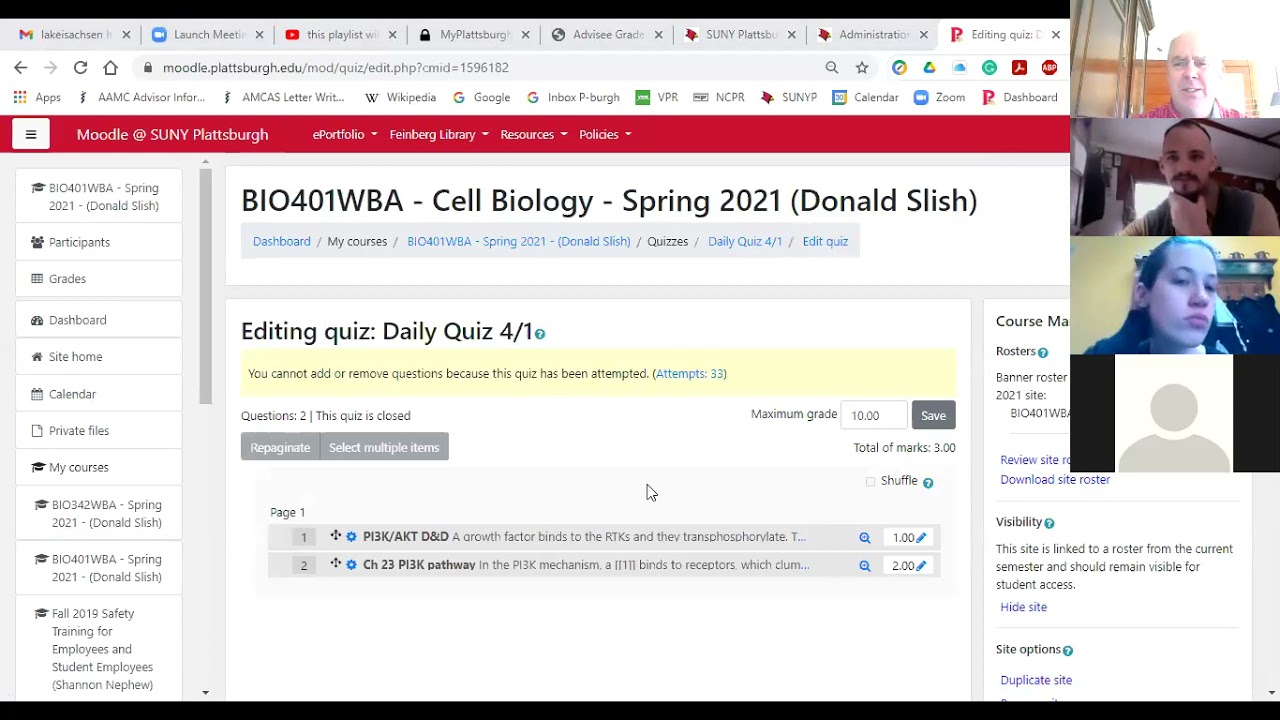Bookmark this page with the star icon
Screen dimensions: 1280x720
[x=862, y=67]
